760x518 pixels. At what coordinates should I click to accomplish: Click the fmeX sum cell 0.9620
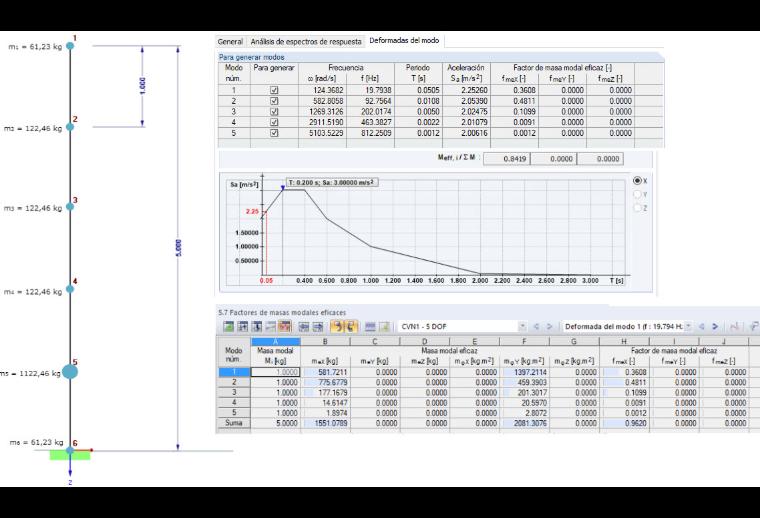[624, 423]
